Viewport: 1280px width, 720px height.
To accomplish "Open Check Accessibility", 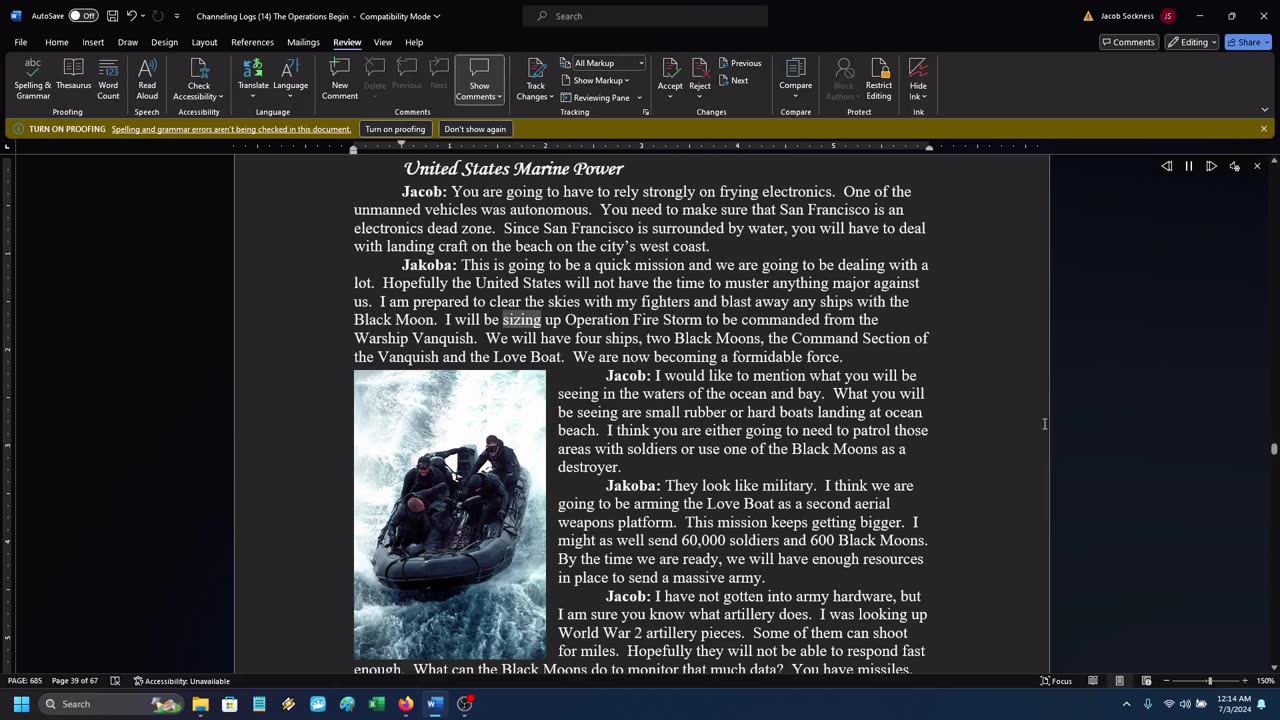I will [x=199, y=79].
